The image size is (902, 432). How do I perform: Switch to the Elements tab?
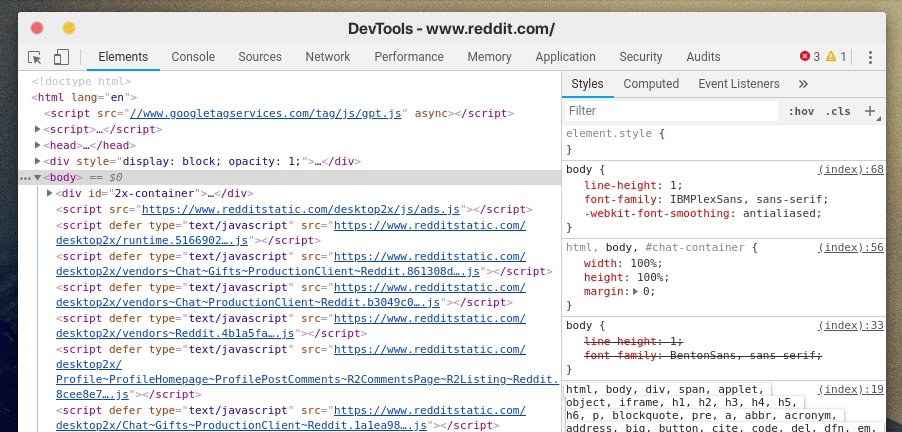point(123,57)
